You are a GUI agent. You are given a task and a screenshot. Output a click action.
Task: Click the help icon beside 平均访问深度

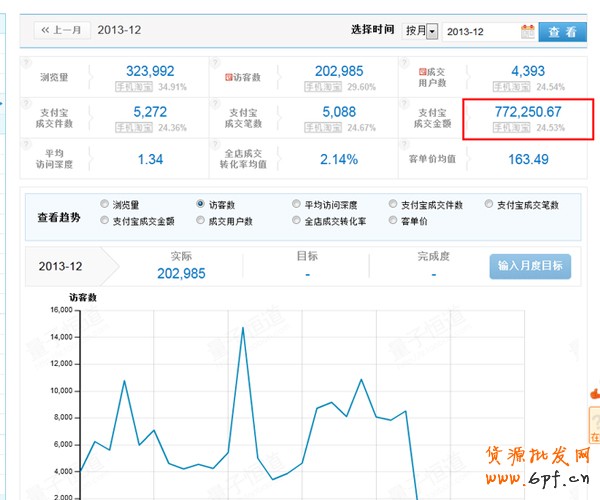pos(26,144)
